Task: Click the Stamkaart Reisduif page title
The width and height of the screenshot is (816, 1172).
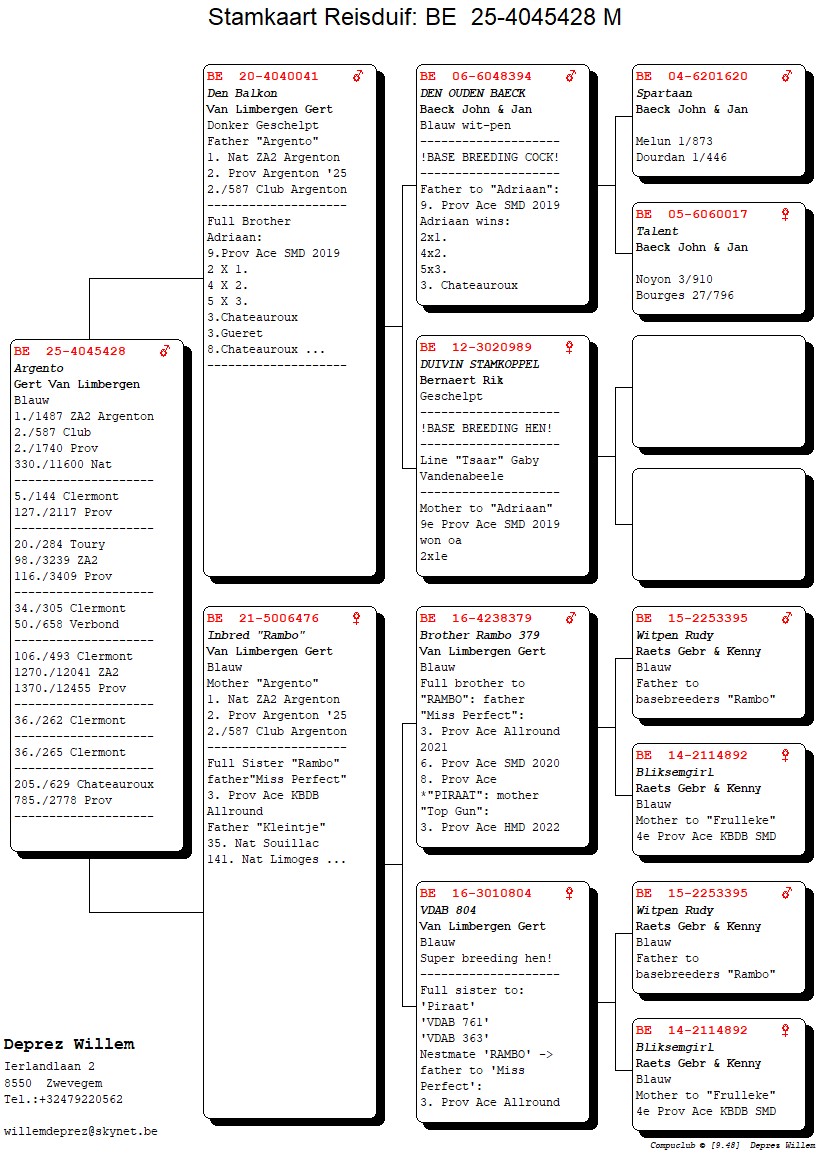Action: [x=414, y=18]
